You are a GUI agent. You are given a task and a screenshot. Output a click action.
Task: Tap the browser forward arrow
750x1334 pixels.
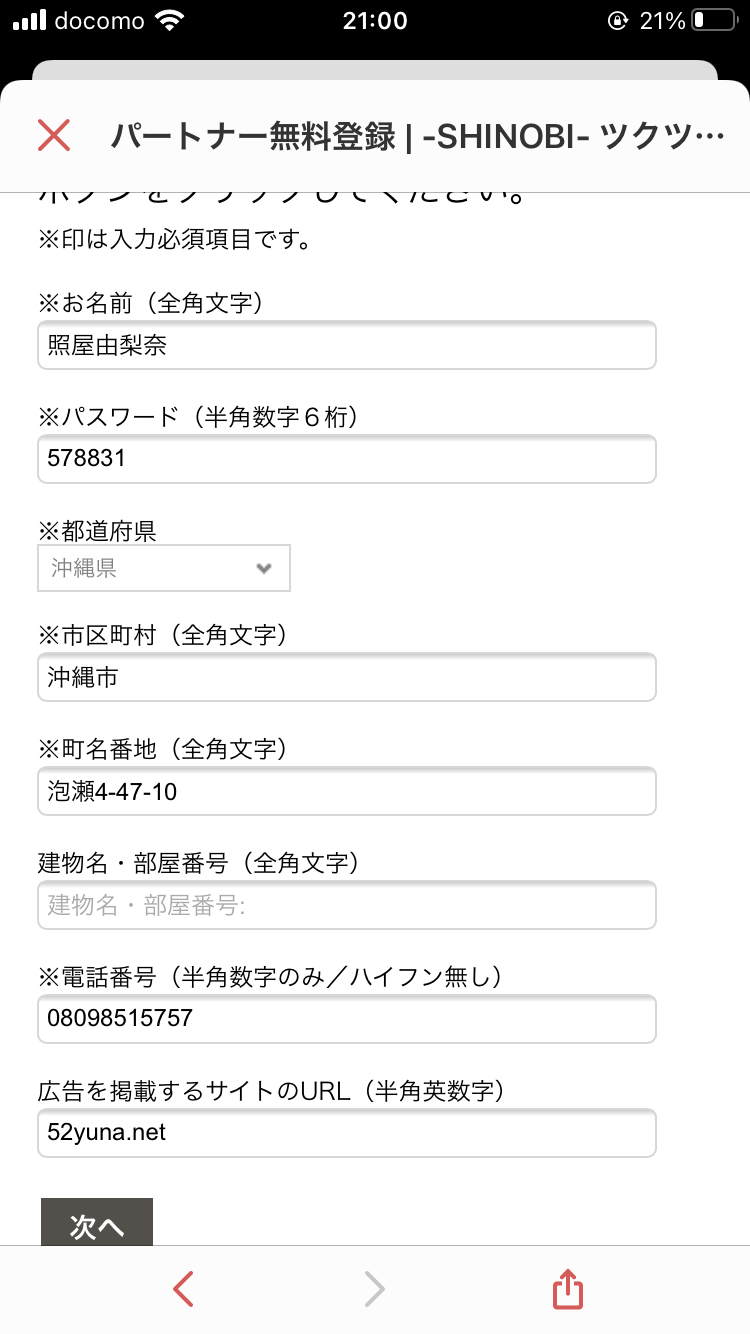point(374,1290)
